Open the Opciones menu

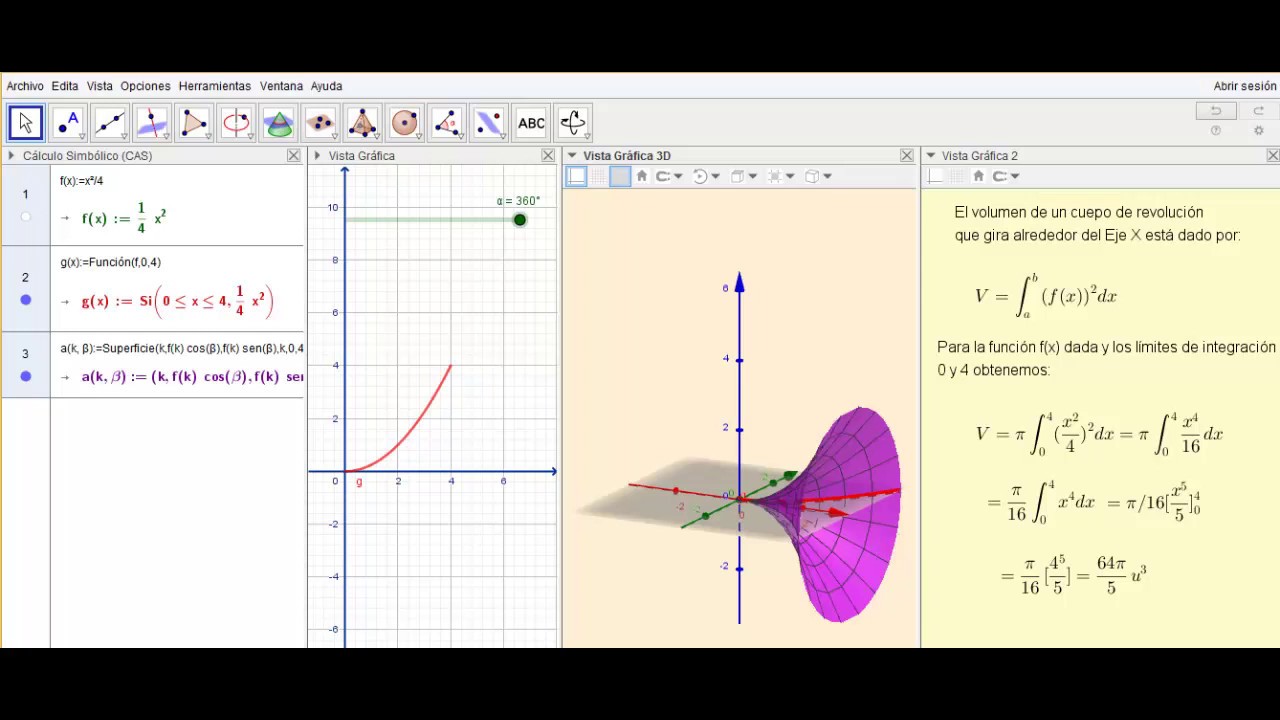coord(145,86)
